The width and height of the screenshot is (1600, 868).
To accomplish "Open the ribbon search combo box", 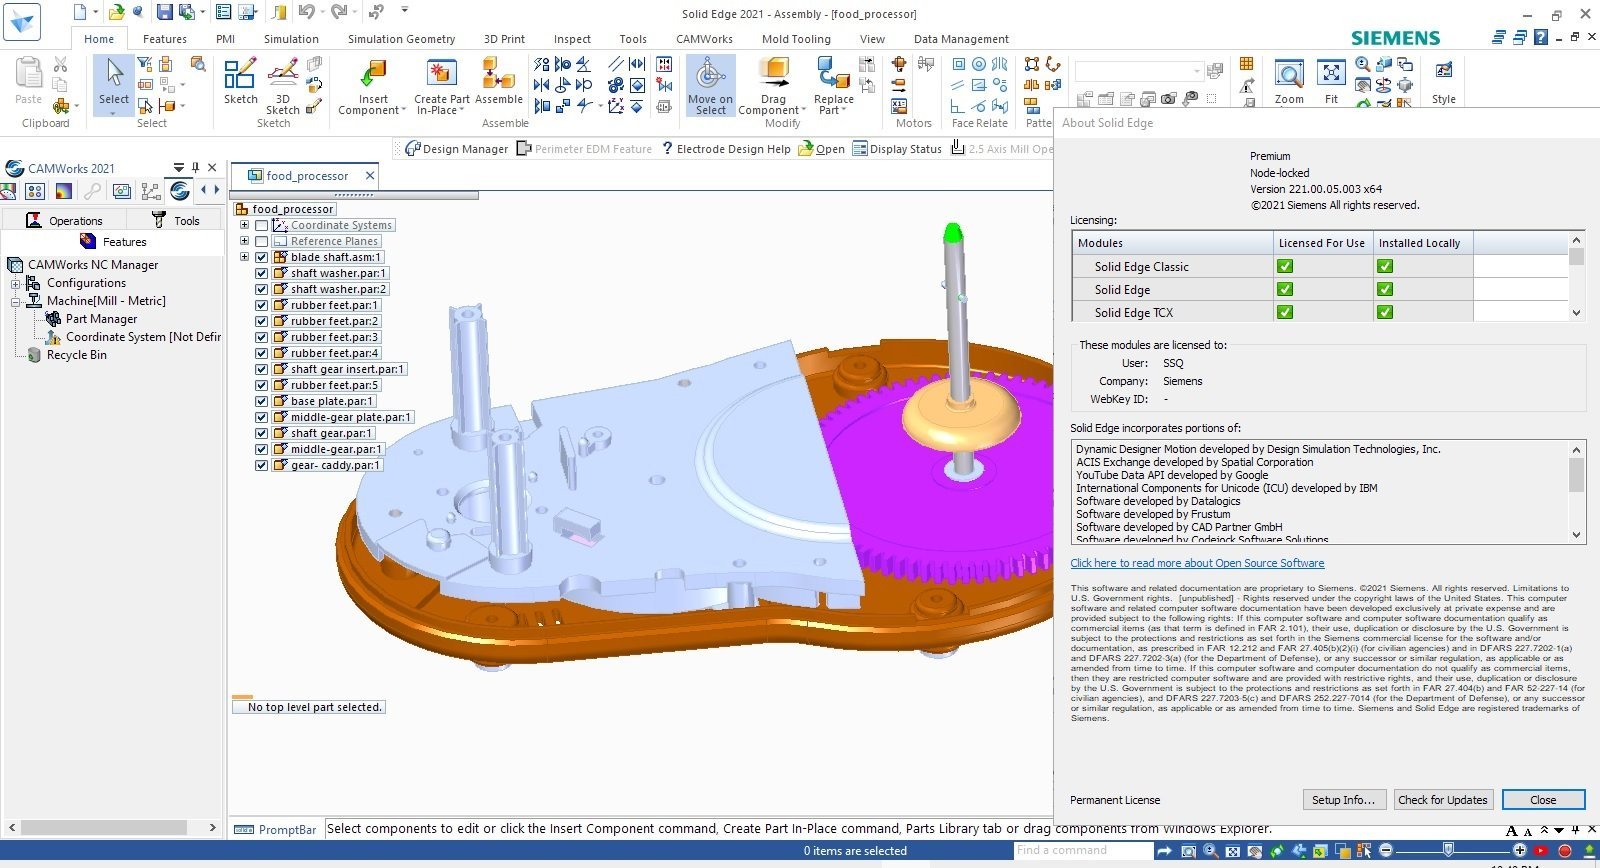I will pos(1140,71).
